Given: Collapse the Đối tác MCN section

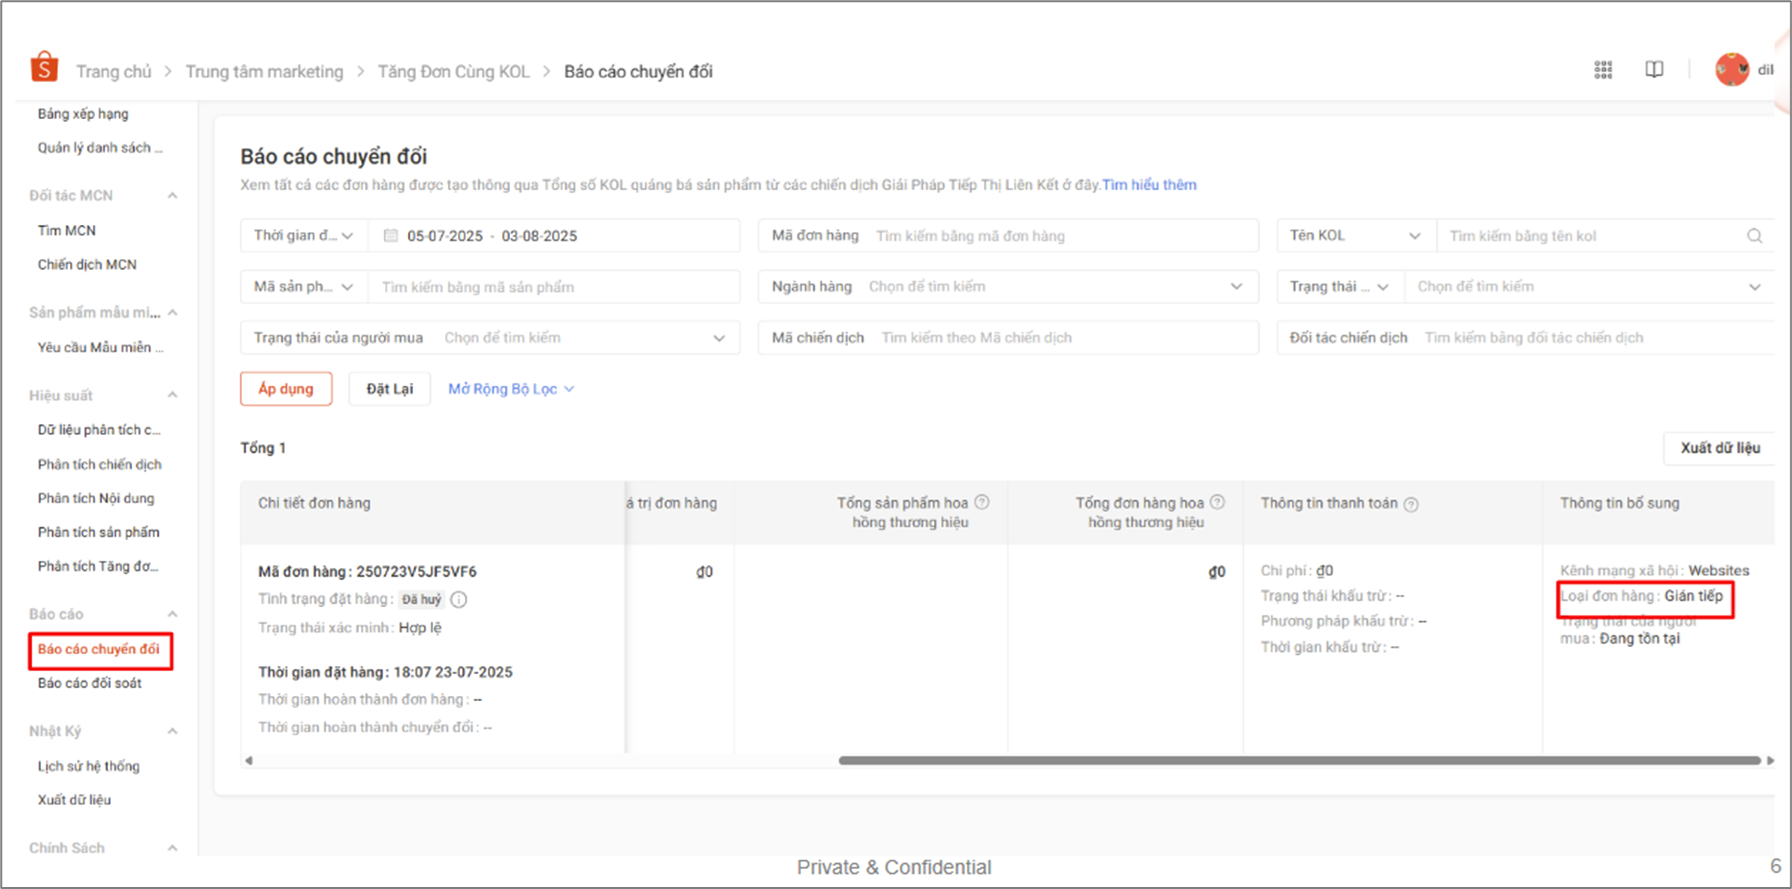Looking at the screenshot, I should click(172, 195).
